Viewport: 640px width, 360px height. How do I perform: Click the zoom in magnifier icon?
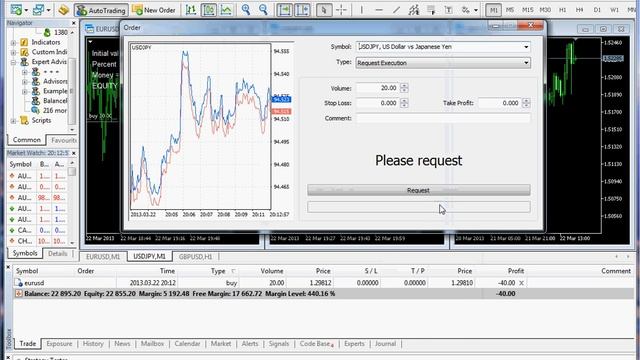point(246,10)
